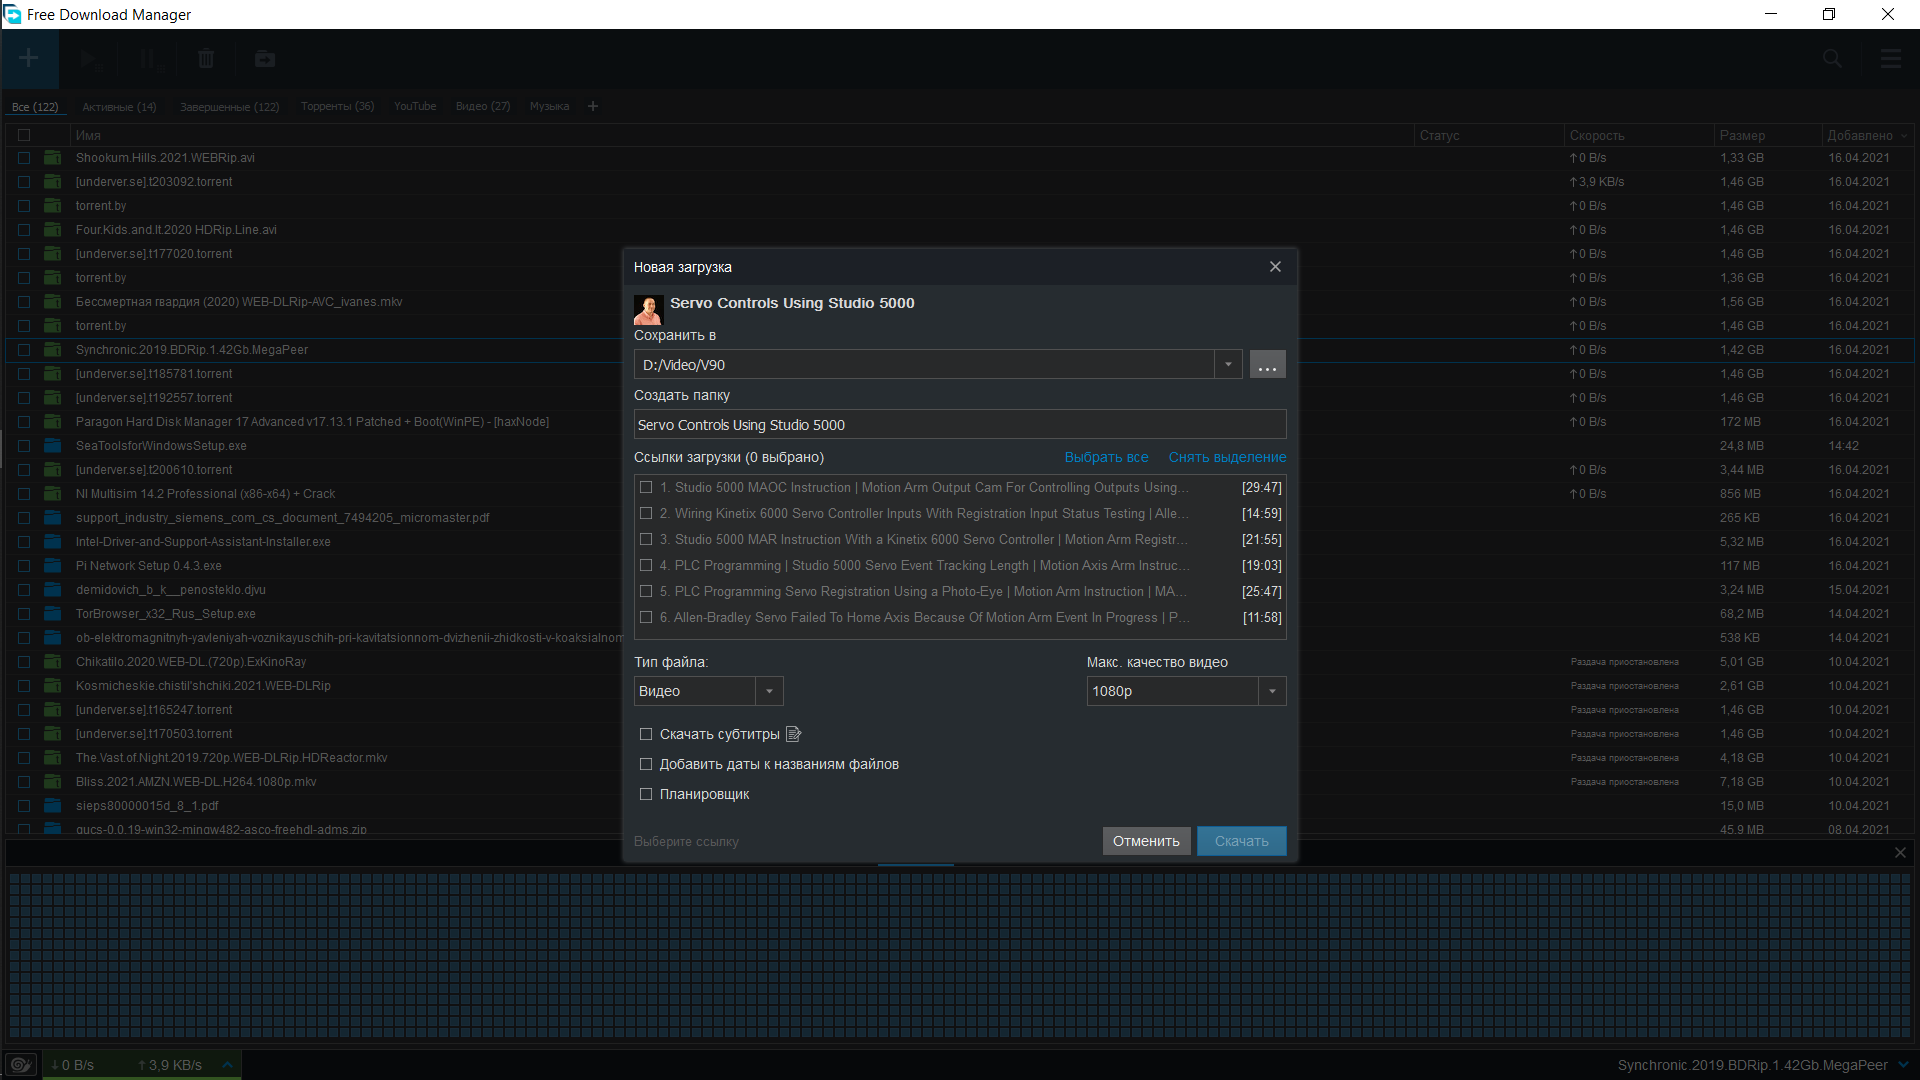Image resolution: width=1920 pixels, height=1080 pixels.
Task: Toggle the select-all checkbox in list header
Action: [x=24, y=135]
